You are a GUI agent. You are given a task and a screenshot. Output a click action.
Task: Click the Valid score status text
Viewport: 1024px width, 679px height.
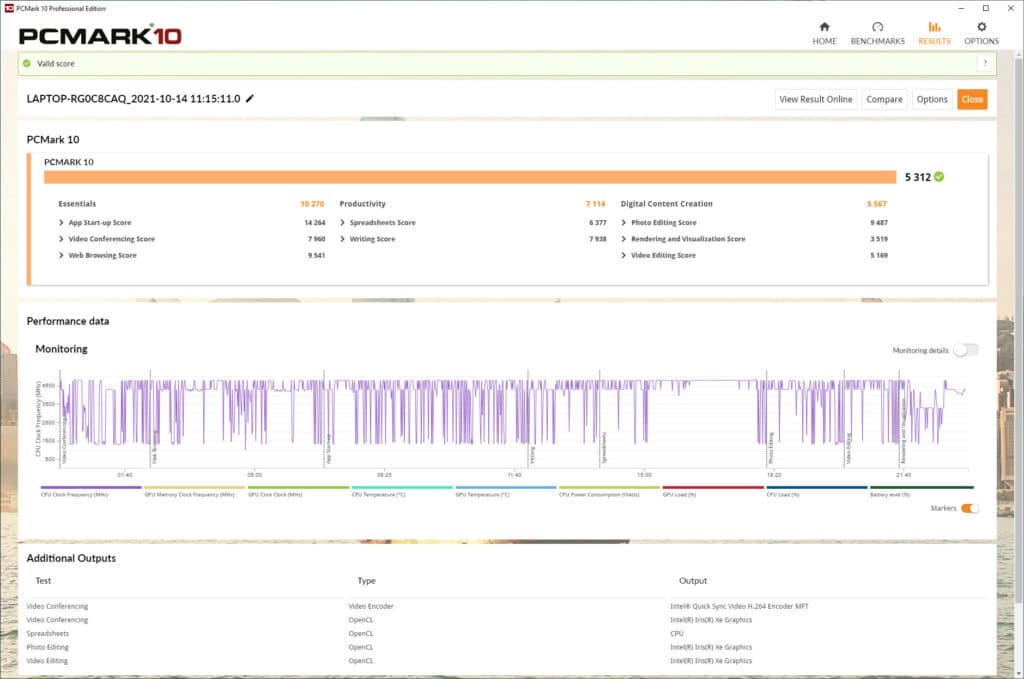click(x=56, y=63)
